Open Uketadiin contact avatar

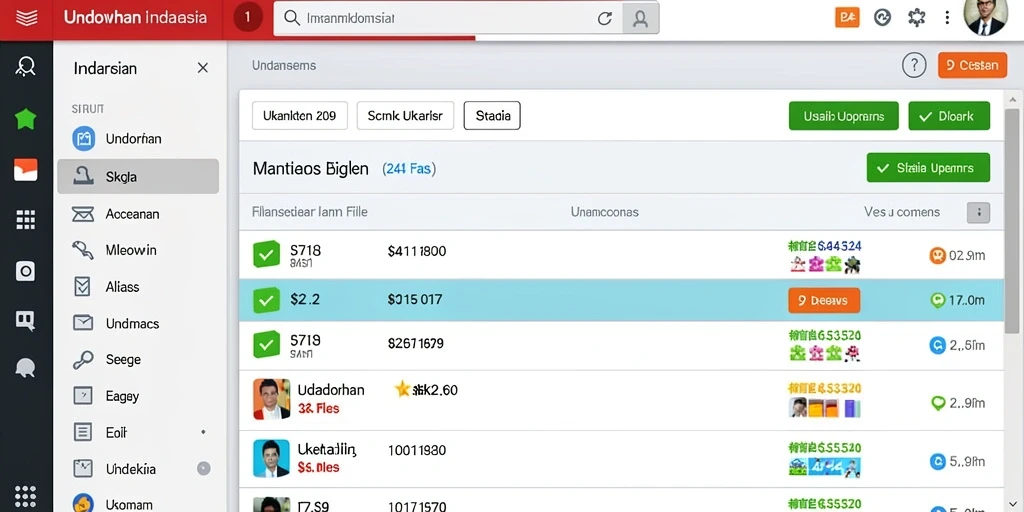(x=272, y=458)
